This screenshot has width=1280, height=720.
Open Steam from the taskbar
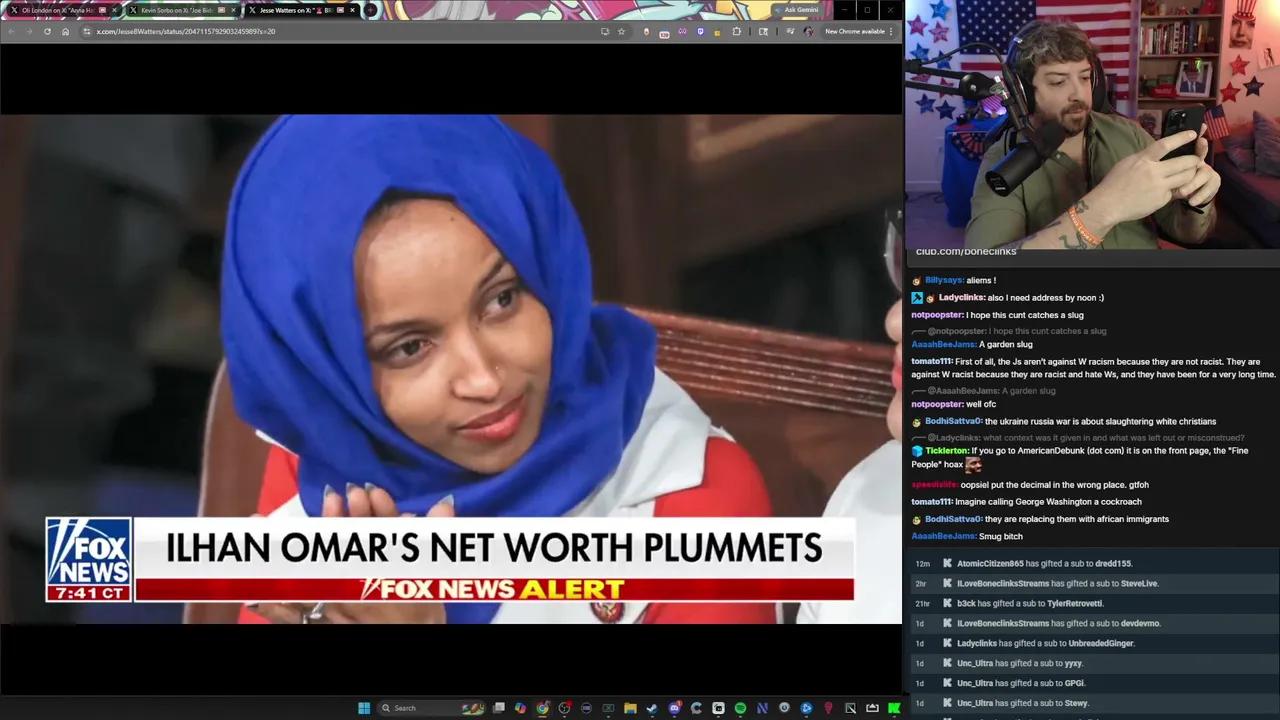[x=652, y=708]
